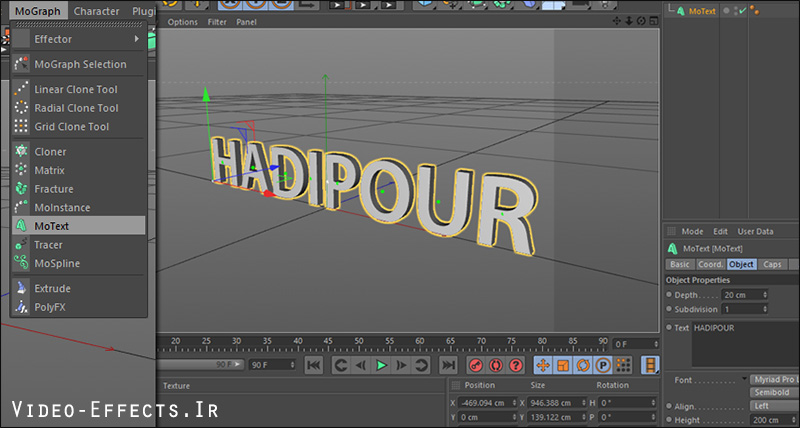Screen dimensions: 800x428
Task: Open the attribute manager Edit menu
Action: [x=720, y=232]
